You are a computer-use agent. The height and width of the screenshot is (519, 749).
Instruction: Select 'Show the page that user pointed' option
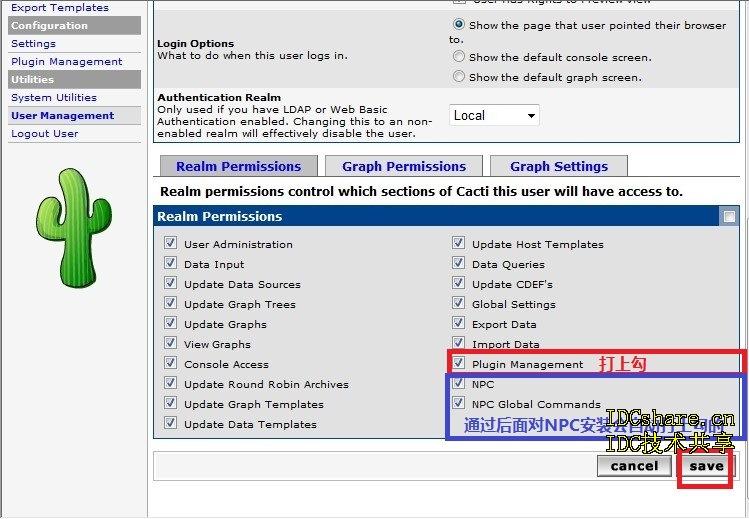click(x=459, y=24)
